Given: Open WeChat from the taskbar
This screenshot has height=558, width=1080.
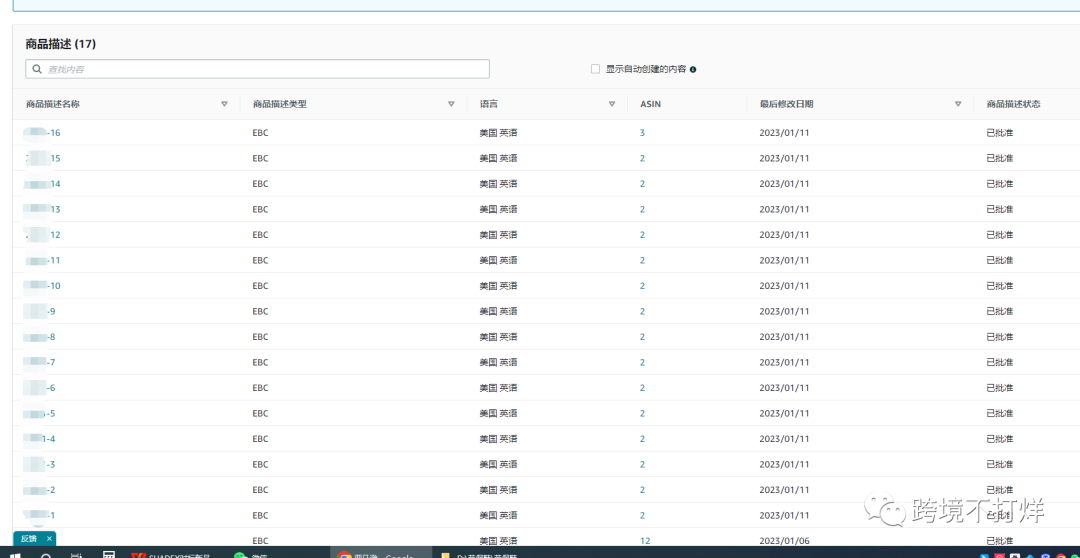Looking at the screenshot, I should pos(239,554).
